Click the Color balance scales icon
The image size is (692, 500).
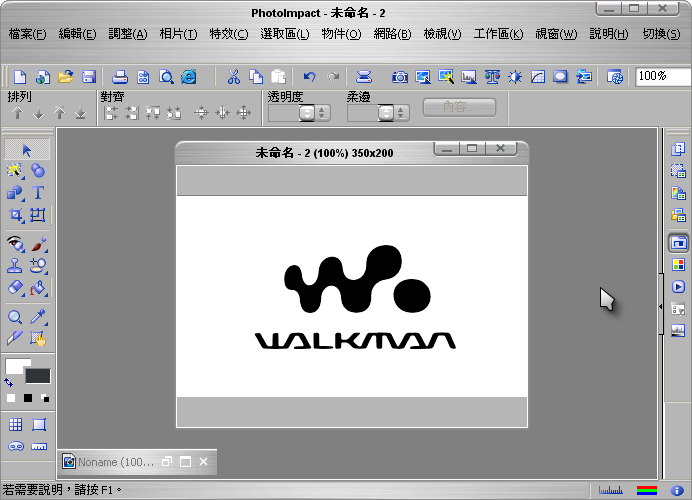(x=492, y=77)
